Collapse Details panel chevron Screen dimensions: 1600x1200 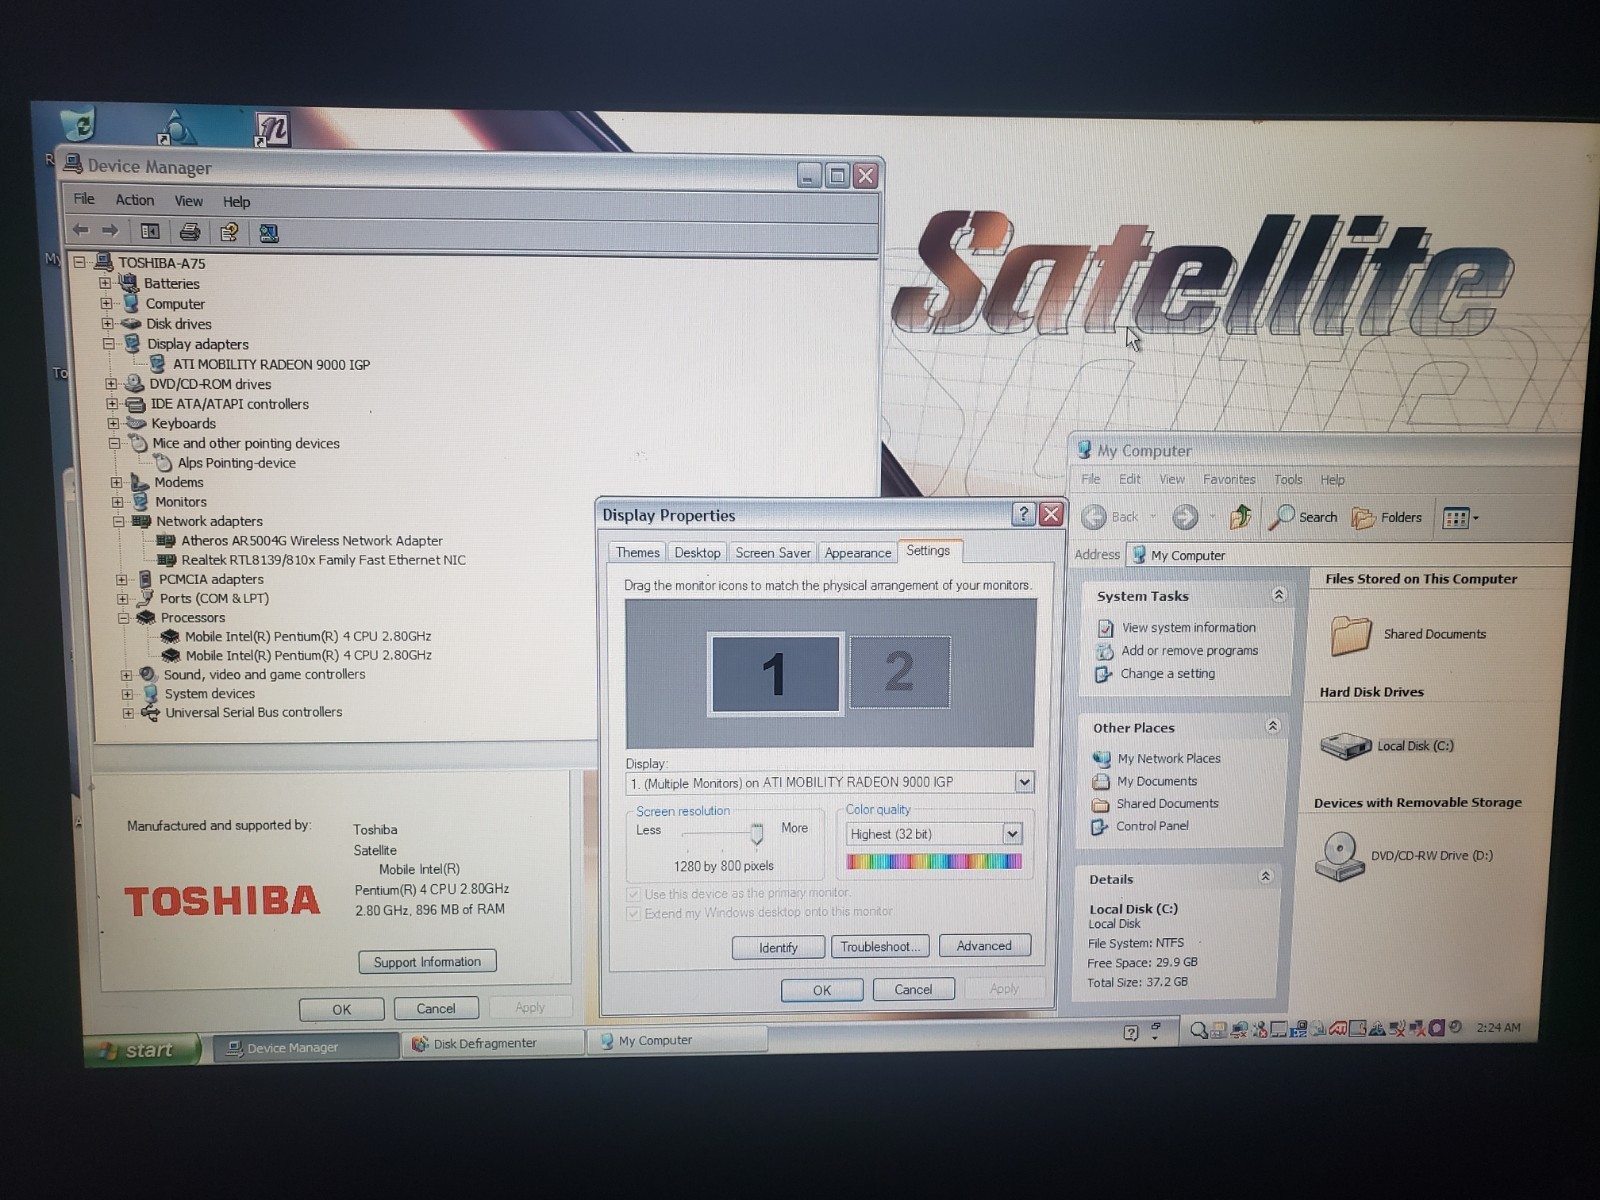pos(1265,876)
